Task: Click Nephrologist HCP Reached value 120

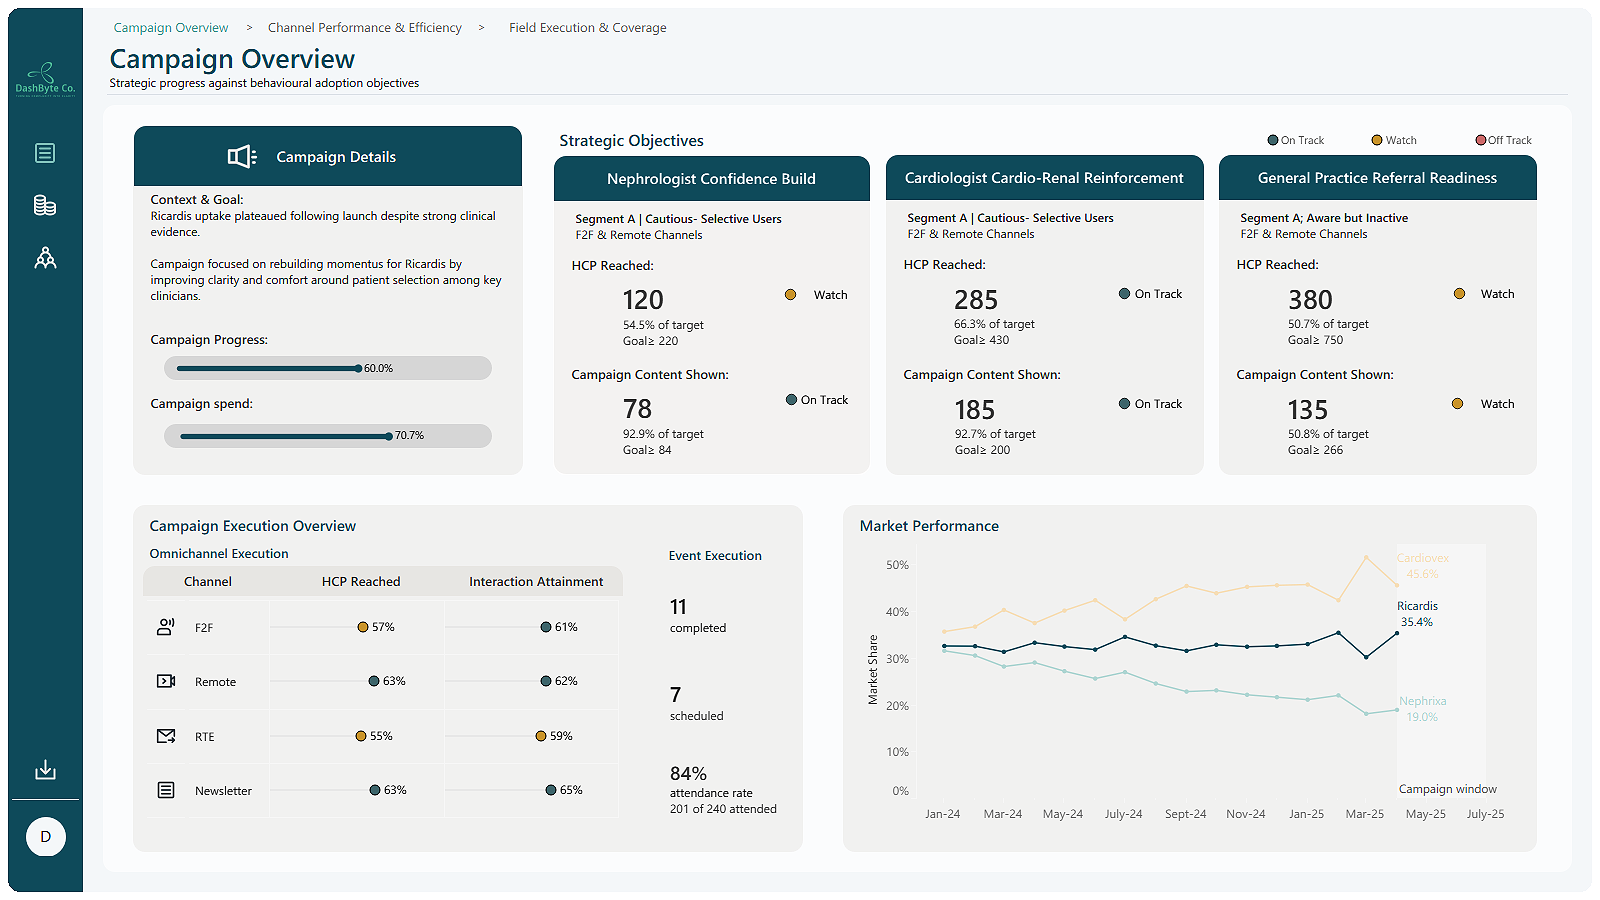Action: [x=643, y=300]
